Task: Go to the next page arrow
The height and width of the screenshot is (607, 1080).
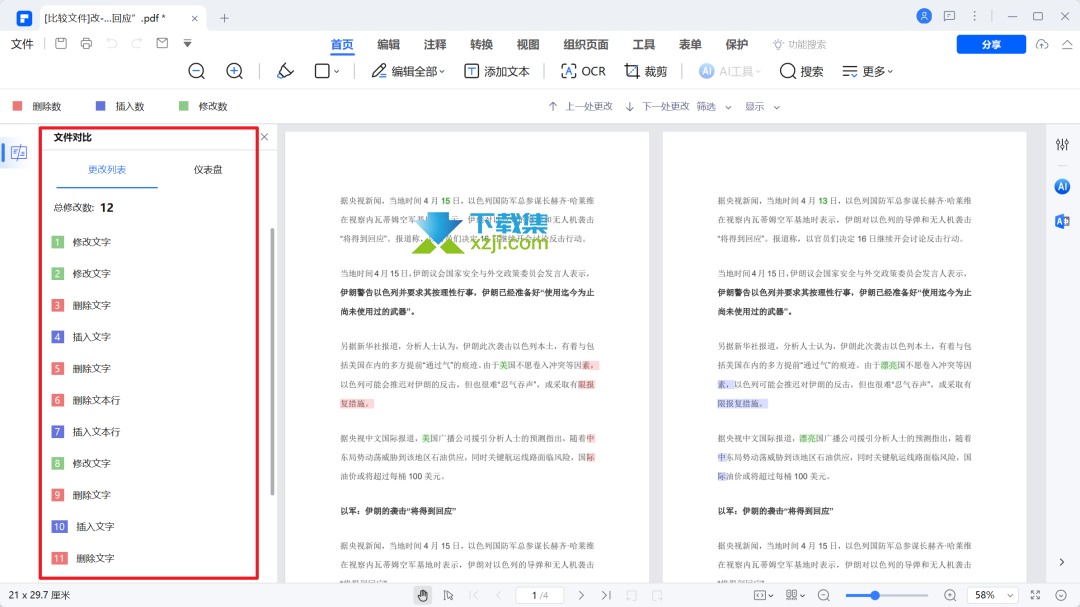Action: click(x=581, y=595)
